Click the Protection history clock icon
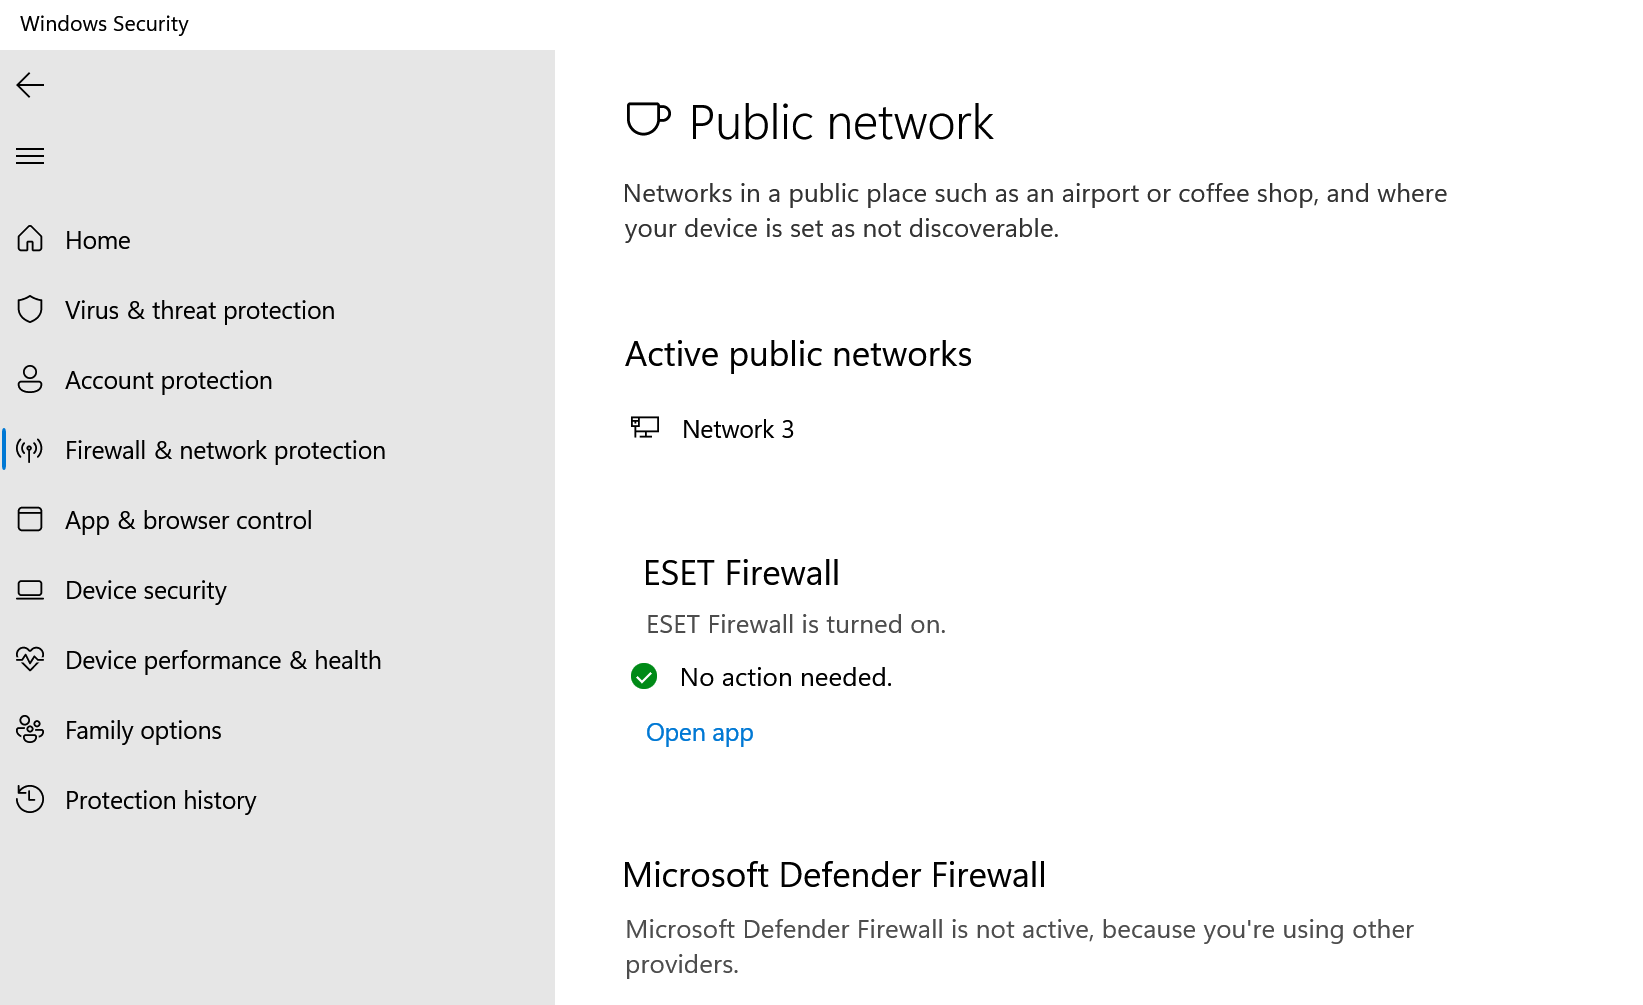Image resolution: width=1643 pixels, height=1005 pixels. coord(30,799)
